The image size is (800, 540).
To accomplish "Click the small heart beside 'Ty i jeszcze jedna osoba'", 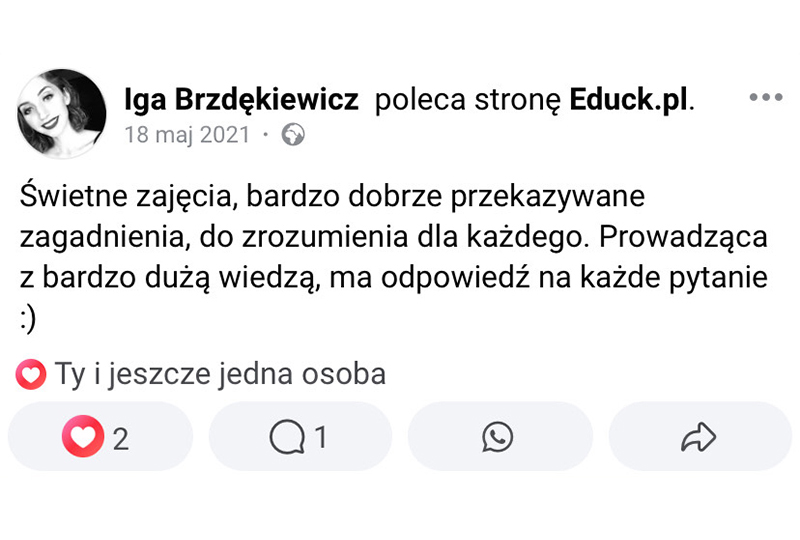I will (x=31, y=375).
